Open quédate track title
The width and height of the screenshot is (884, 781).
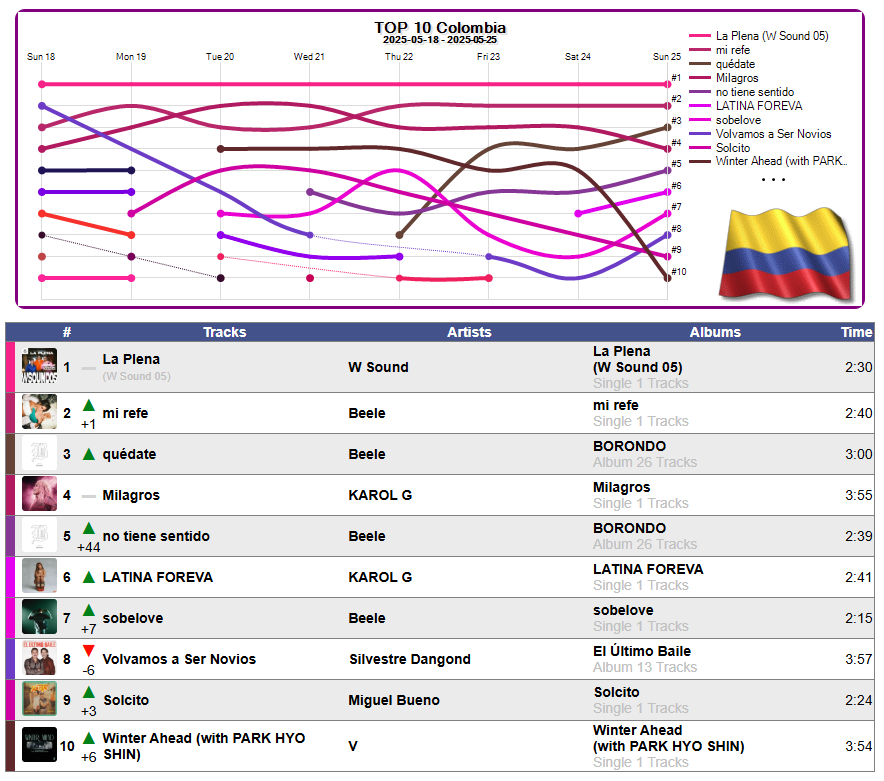click(129, 454)
